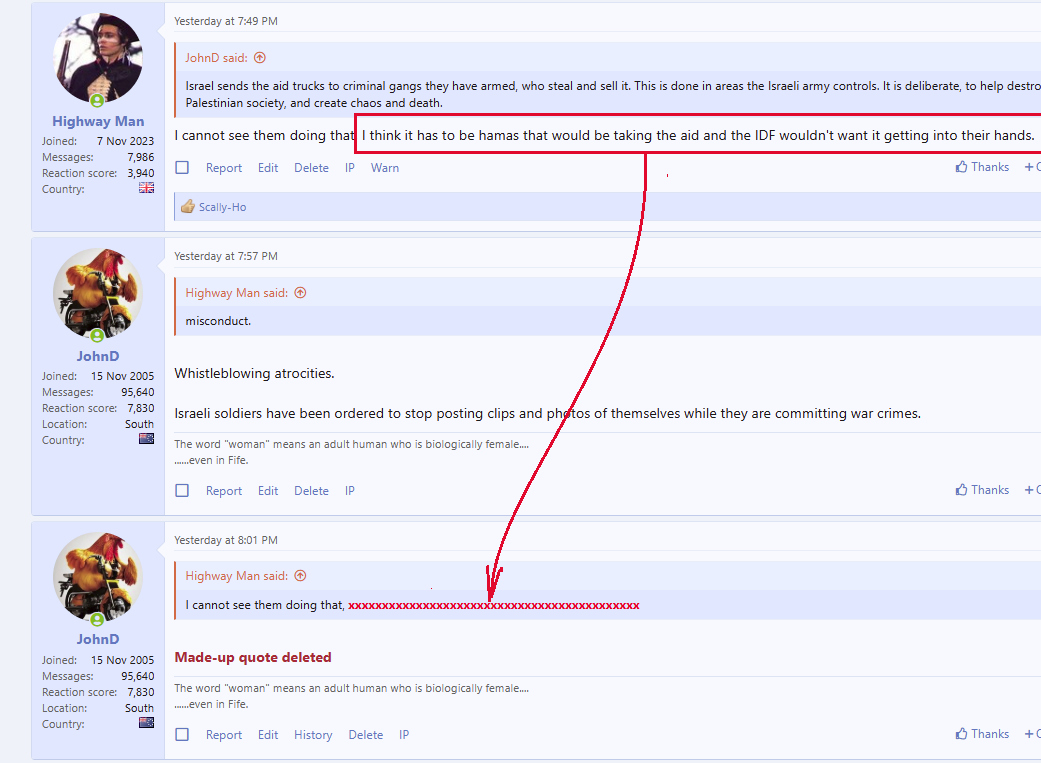Click Highway Man's avatar picture
Viewport: 1041px width, 763px height.
[97, 58]
